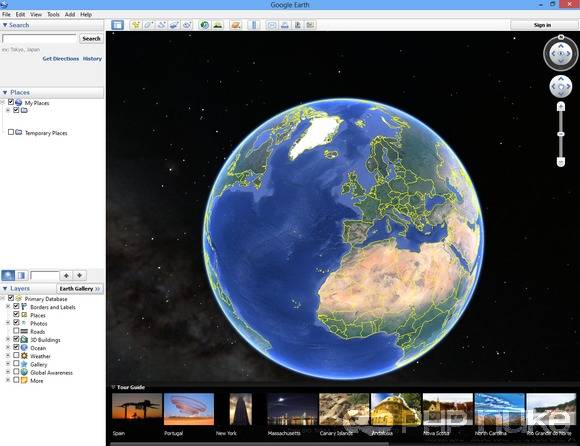580x446 pixels.
Task: Start the Record a Tour tool
Action: point(187,25)
